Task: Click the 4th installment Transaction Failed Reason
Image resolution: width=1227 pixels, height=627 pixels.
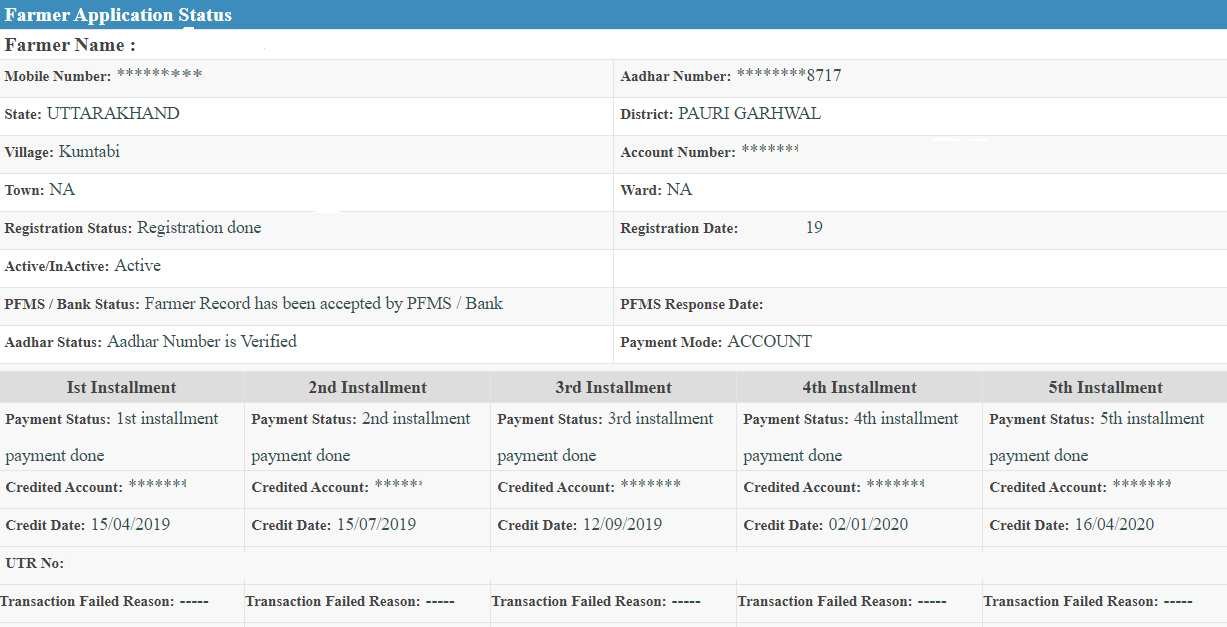Action: [842, 602]
